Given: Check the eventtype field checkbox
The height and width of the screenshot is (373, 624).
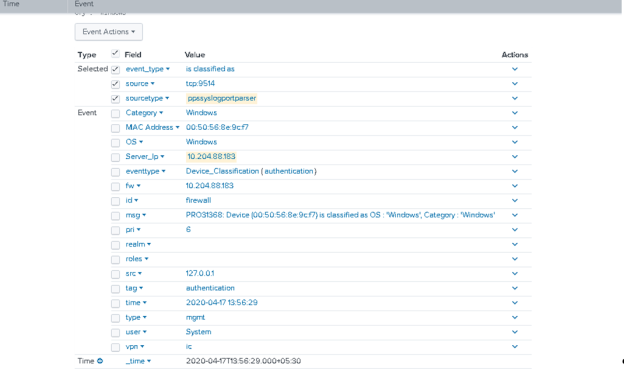Looking at the screenshot, I should pos(115,172).
